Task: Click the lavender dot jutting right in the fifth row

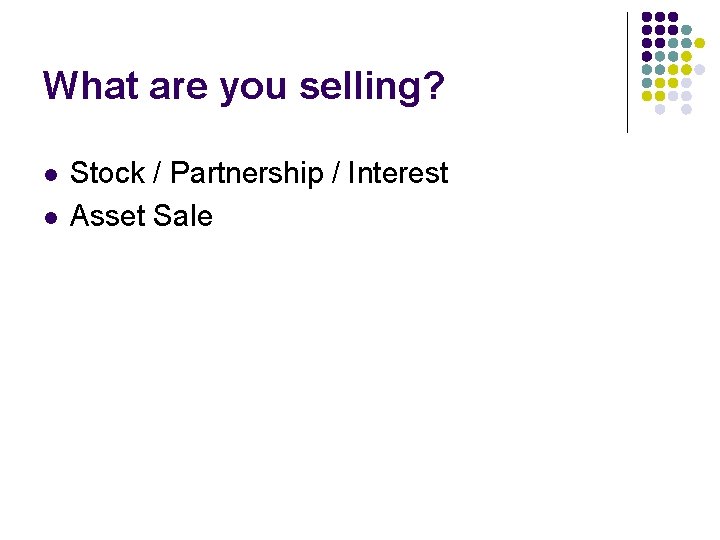Action: [700, 69]
